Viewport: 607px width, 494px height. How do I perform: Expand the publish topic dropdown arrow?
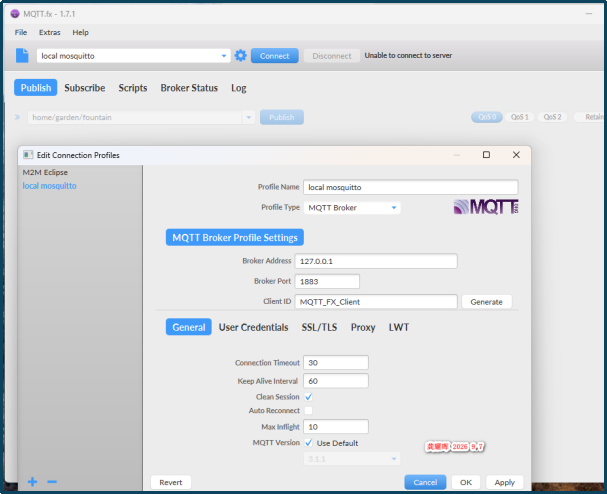click(x=249, y=117)
